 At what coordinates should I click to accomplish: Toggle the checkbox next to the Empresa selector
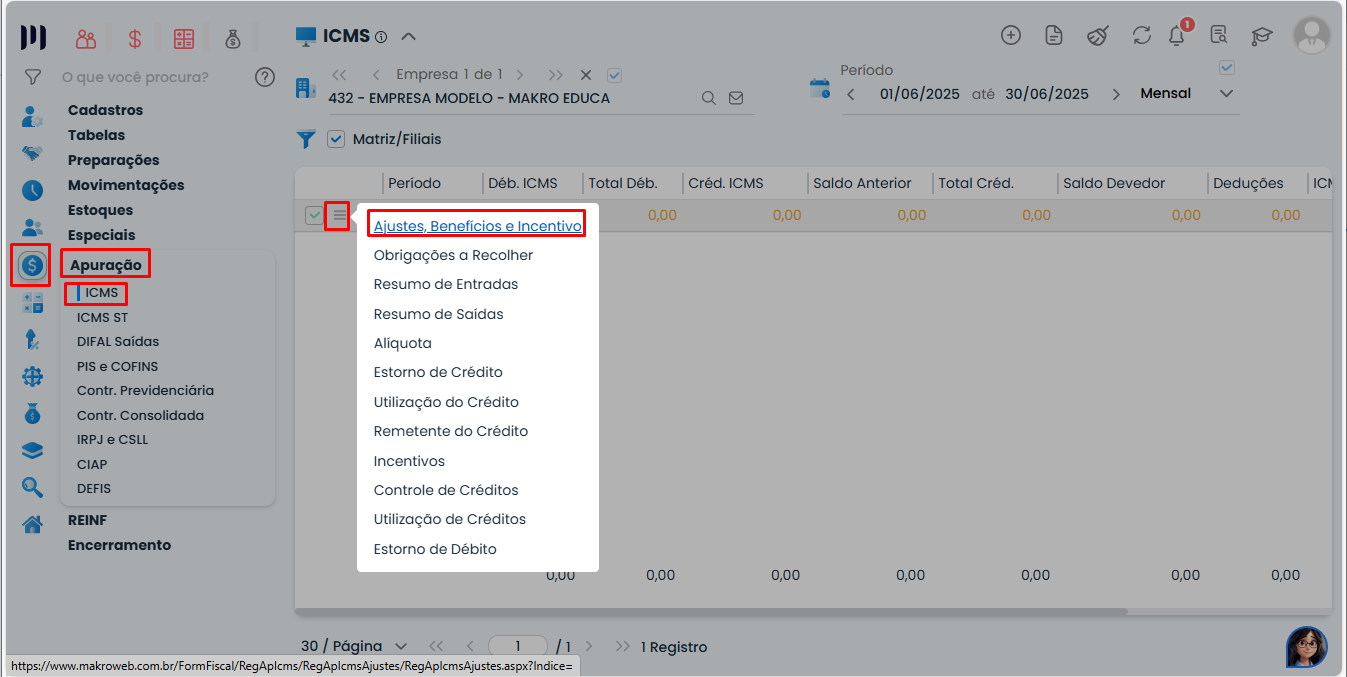tap(614, 74)
